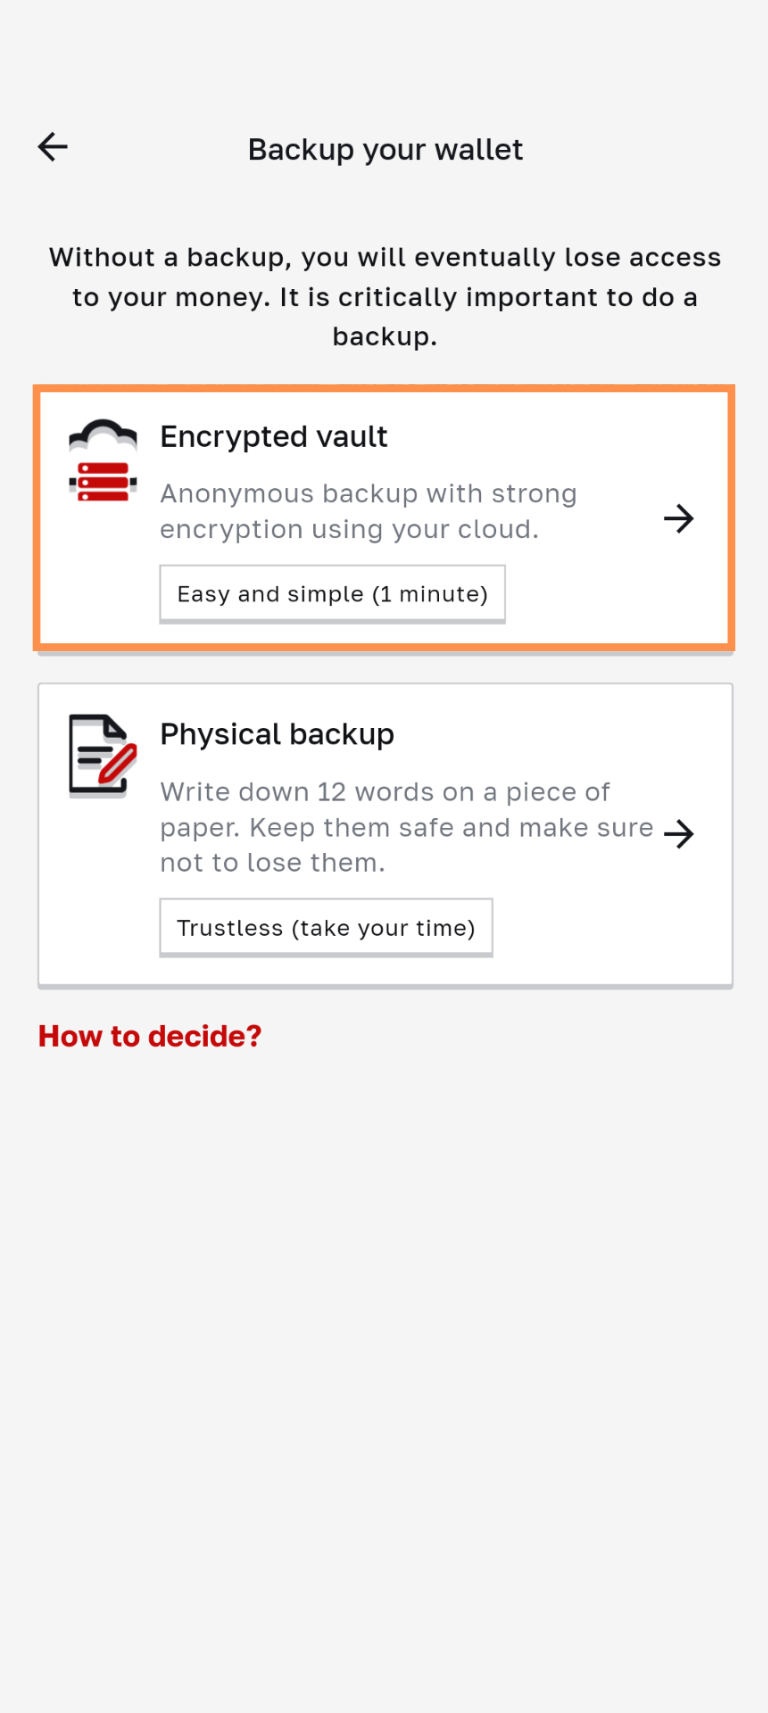Tap 'not to lose them.' text line

click(272, 863)
